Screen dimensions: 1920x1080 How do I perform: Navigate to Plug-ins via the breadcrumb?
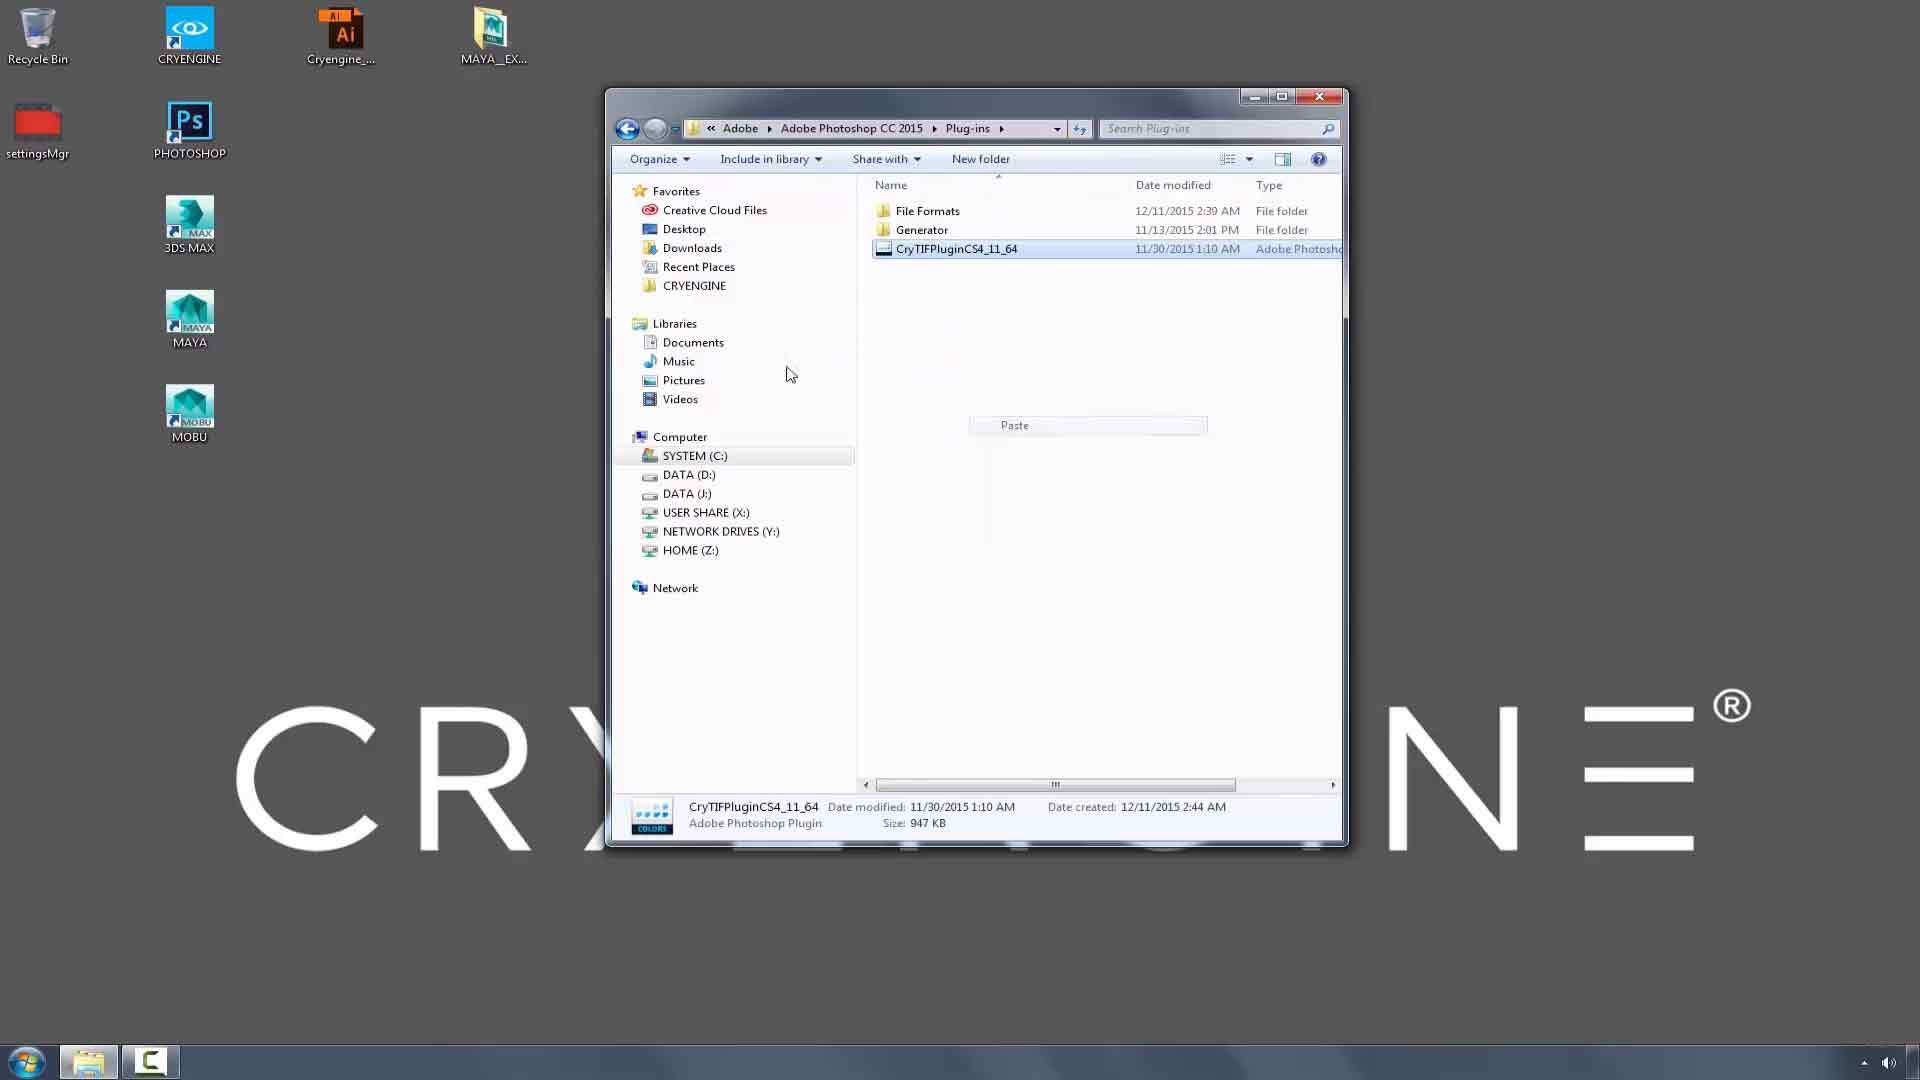click(966, 128)
